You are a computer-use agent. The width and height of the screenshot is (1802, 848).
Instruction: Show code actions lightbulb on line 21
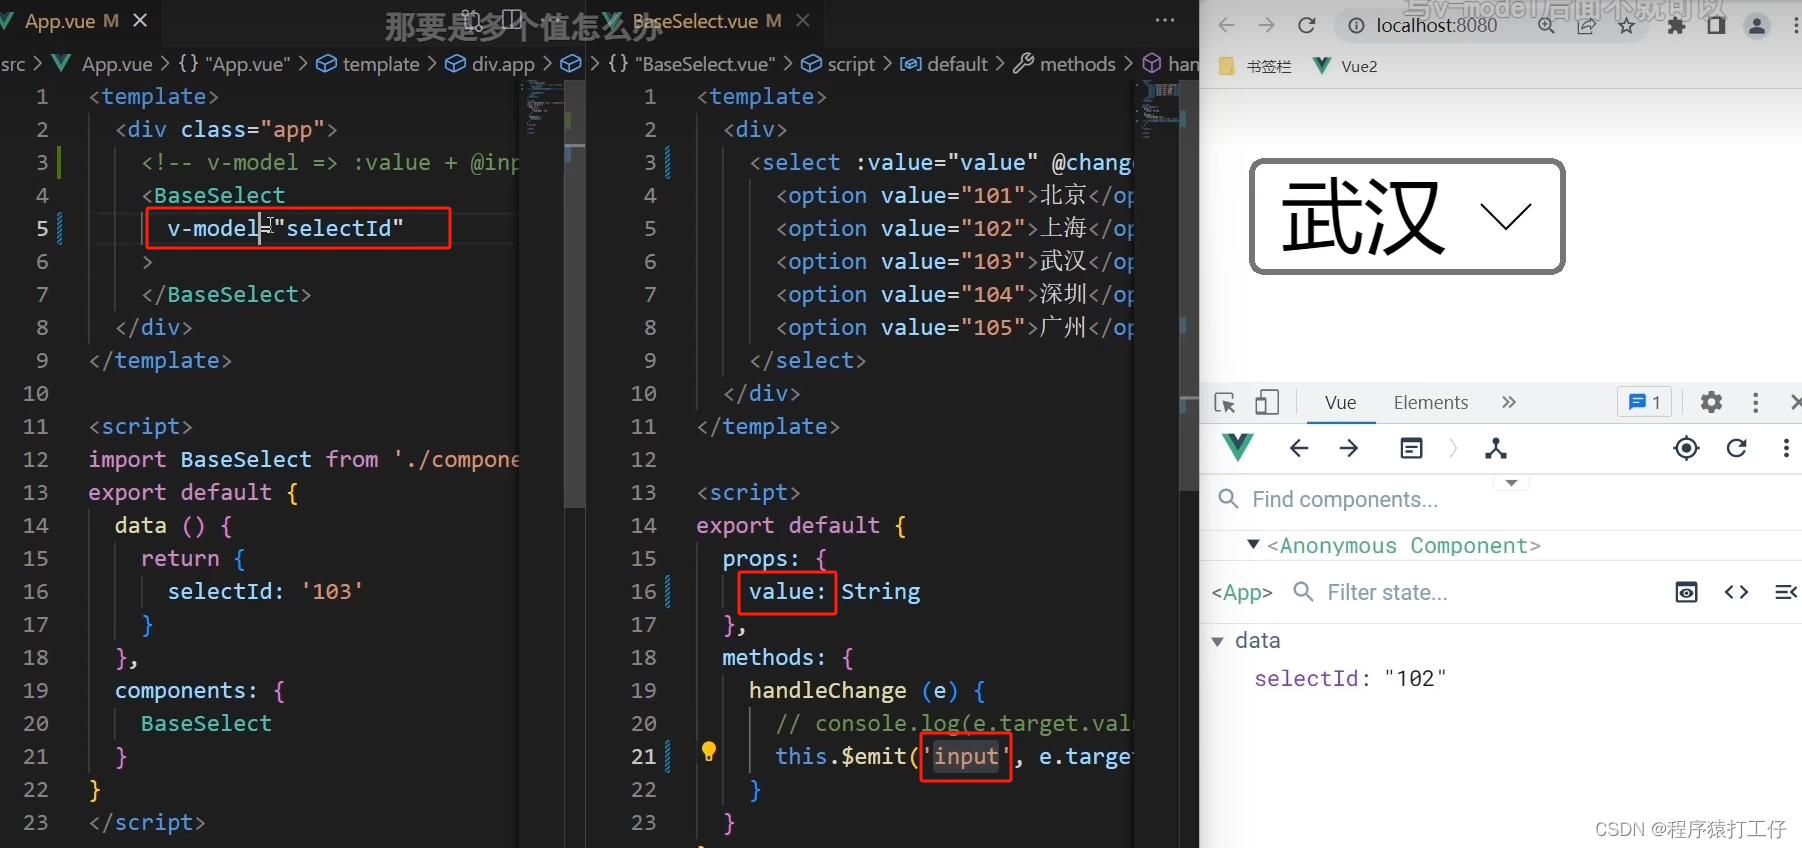coord(709,751)
